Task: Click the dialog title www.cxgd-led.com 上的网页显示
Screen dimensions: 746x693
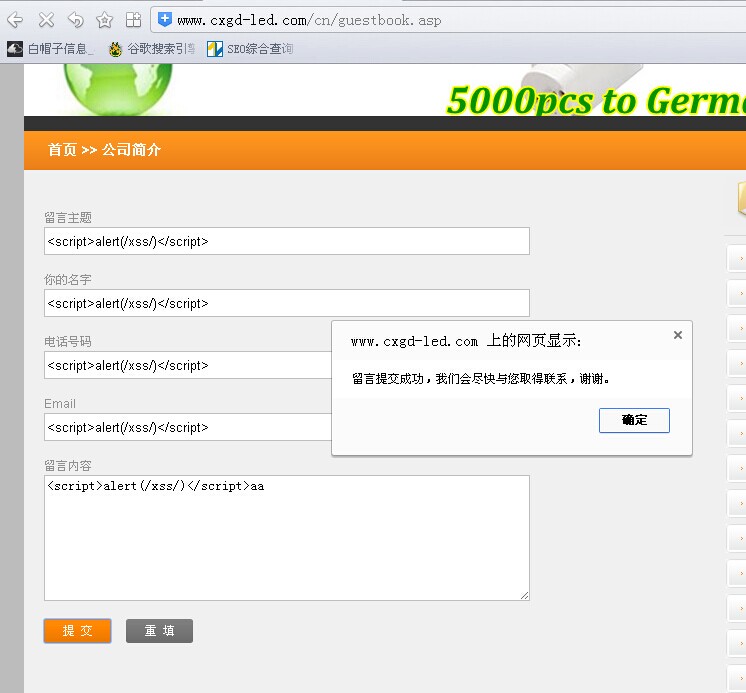Action: 466,341
